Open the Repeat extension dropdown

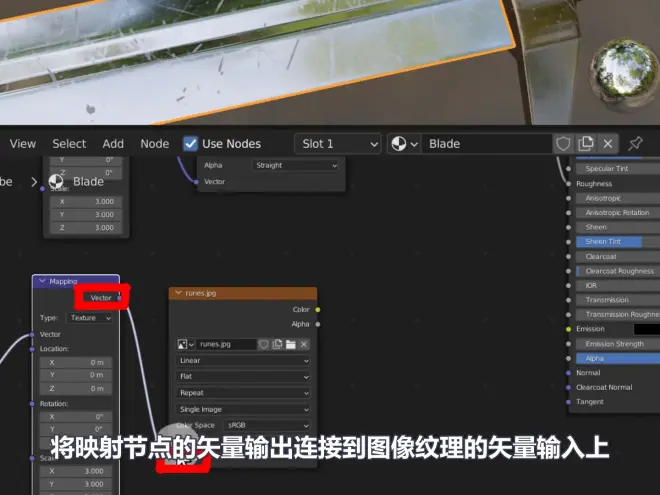point(243,393)
